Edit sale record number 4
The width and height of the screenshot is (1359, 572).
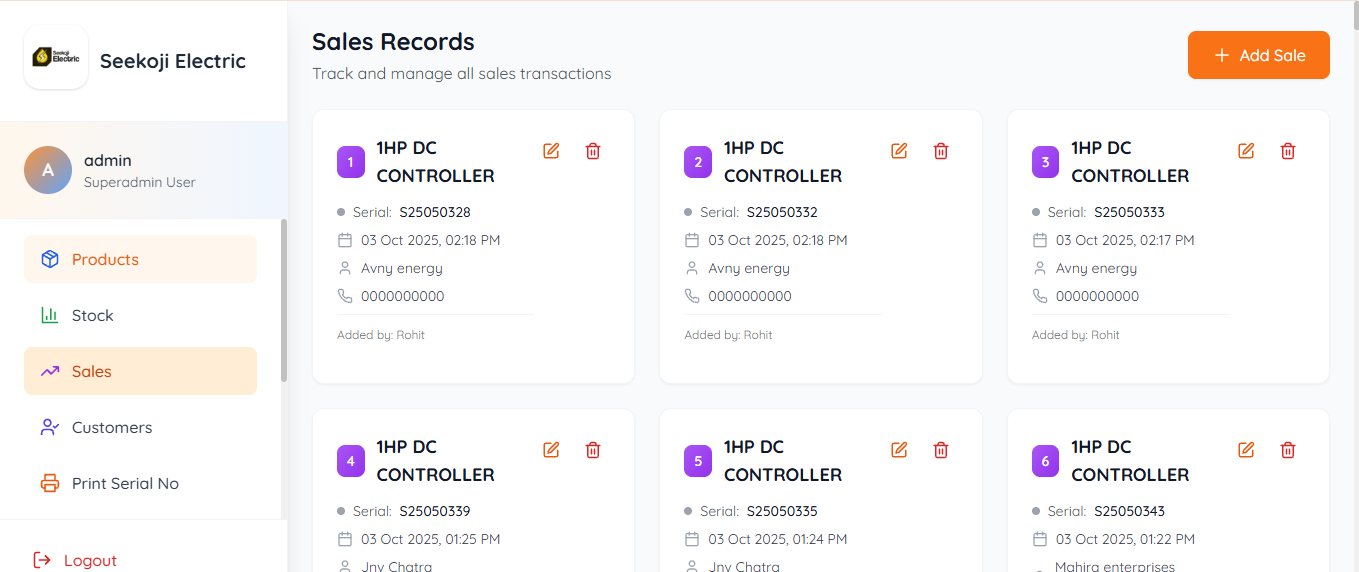pos(551,450)
